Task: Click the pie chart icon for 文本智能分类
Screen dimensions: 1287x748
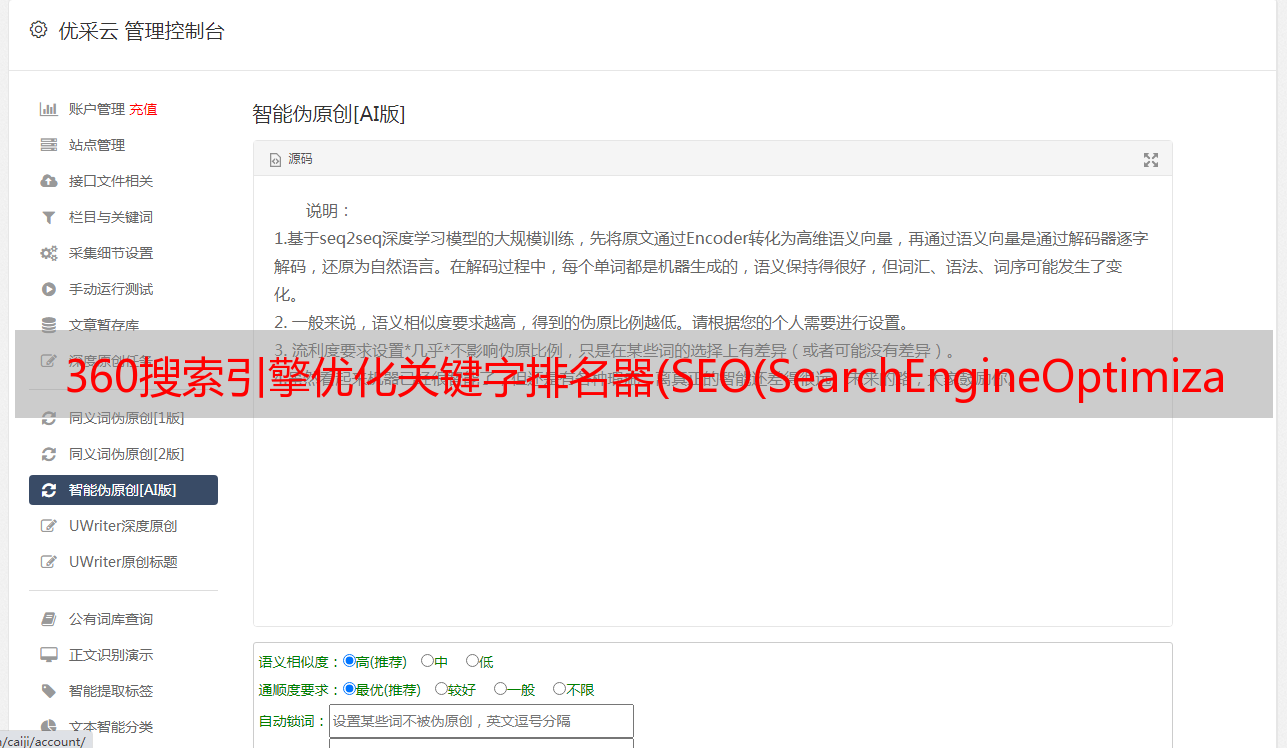Action: 48,727
